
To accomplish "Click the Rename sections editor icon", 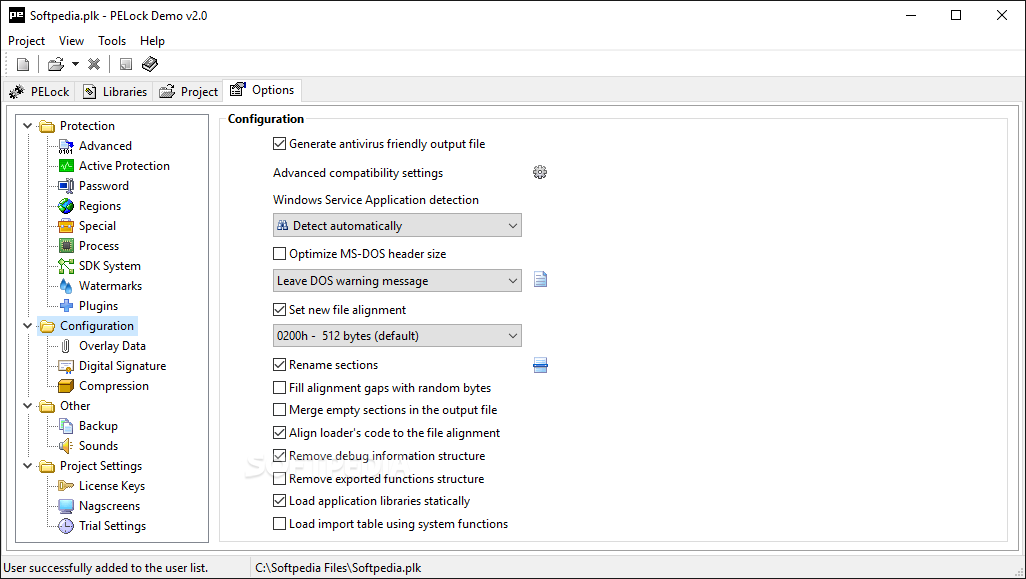I will pyautogui.click(x=540, y=365).
